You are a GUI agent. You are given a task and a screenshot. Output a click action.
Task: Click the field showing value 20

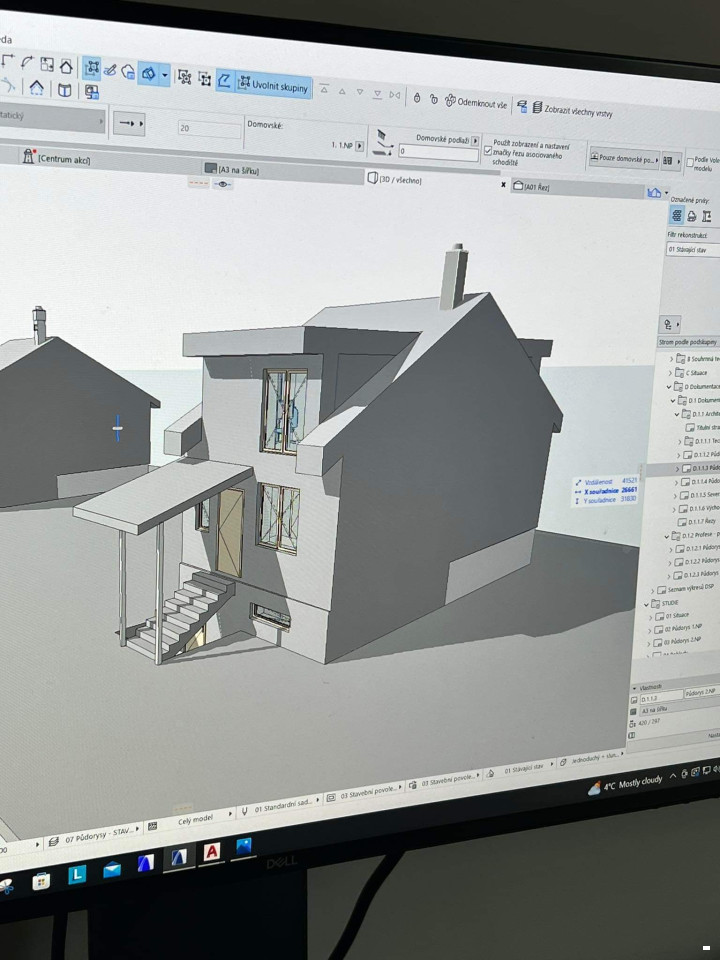tap(208, 128)
